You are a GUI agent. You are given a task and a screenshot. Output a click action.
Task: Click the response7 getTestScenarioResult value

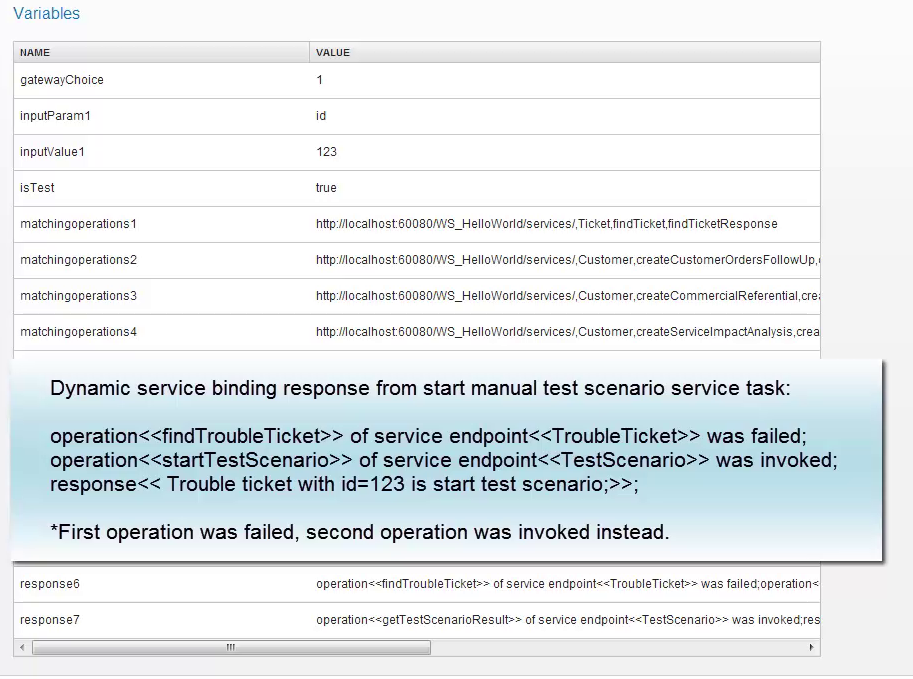(x=568, y=620)
